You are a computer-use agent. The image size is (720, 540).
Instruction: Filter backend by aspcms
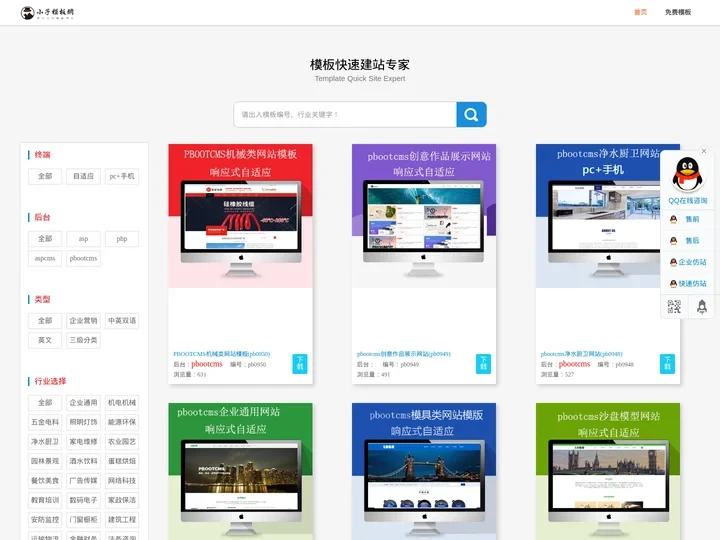click(45, 259)
